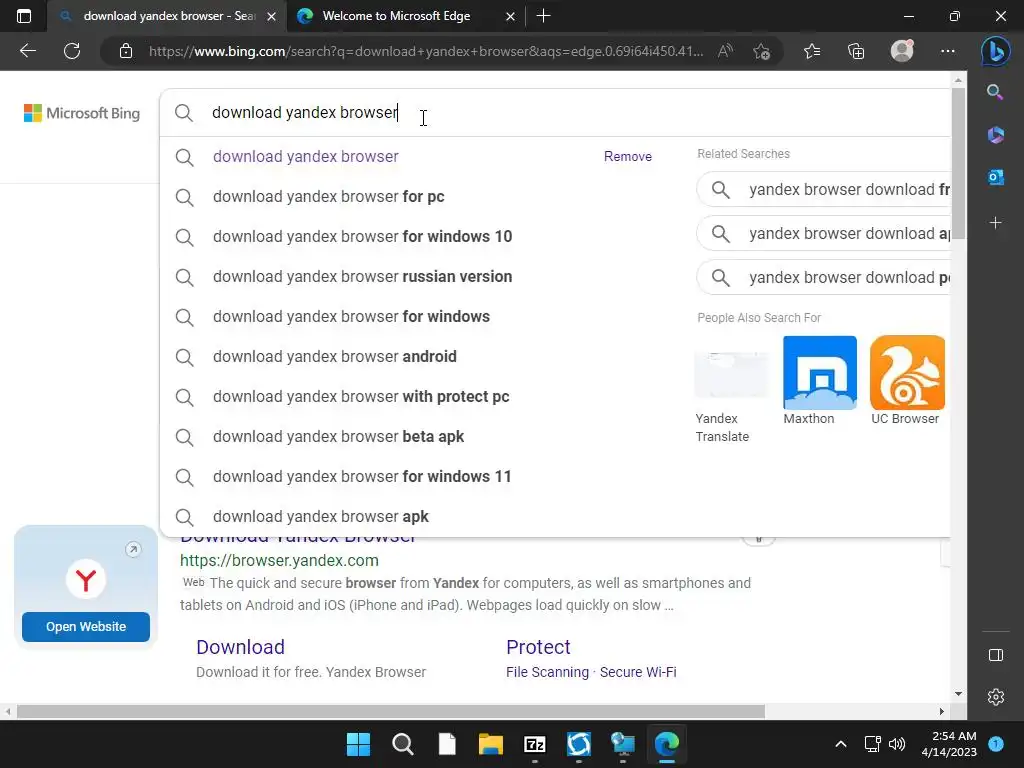Pick suggestion ending in for windows
Image resolution: width=1024 pixels, height=768 pixels.
(351, 317)
